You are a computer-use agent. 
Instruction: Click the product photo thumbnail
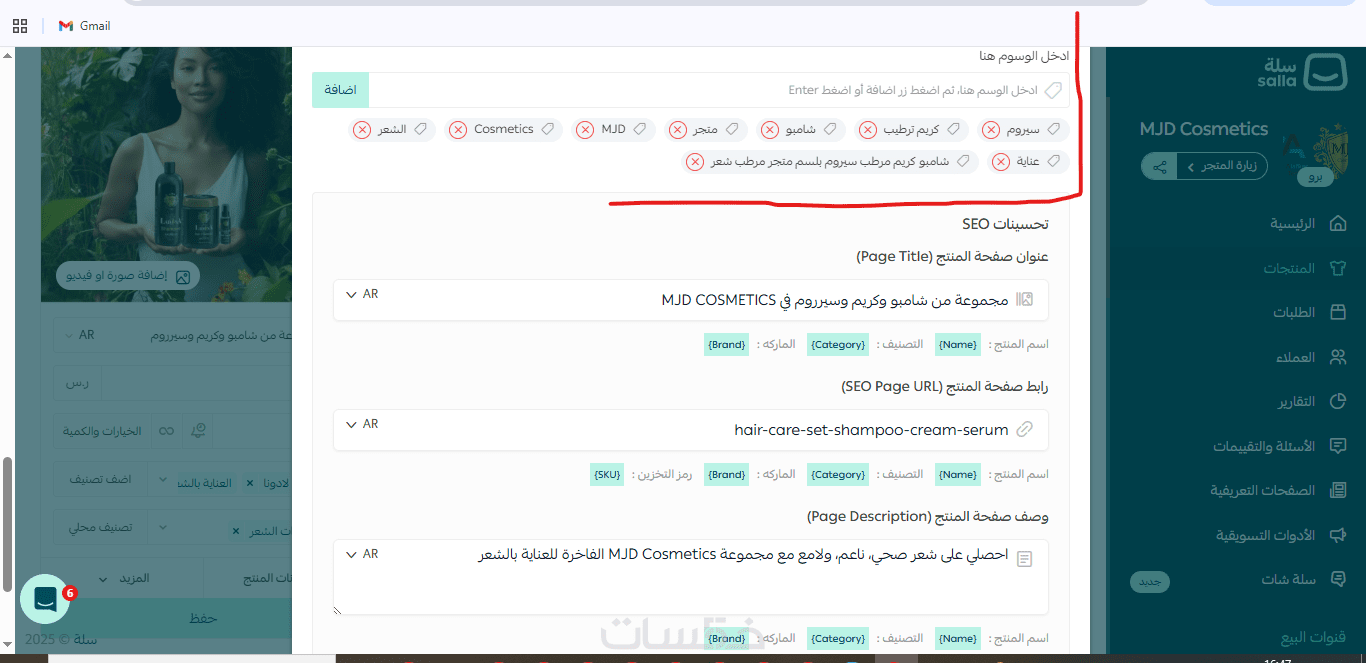(166, 174)
